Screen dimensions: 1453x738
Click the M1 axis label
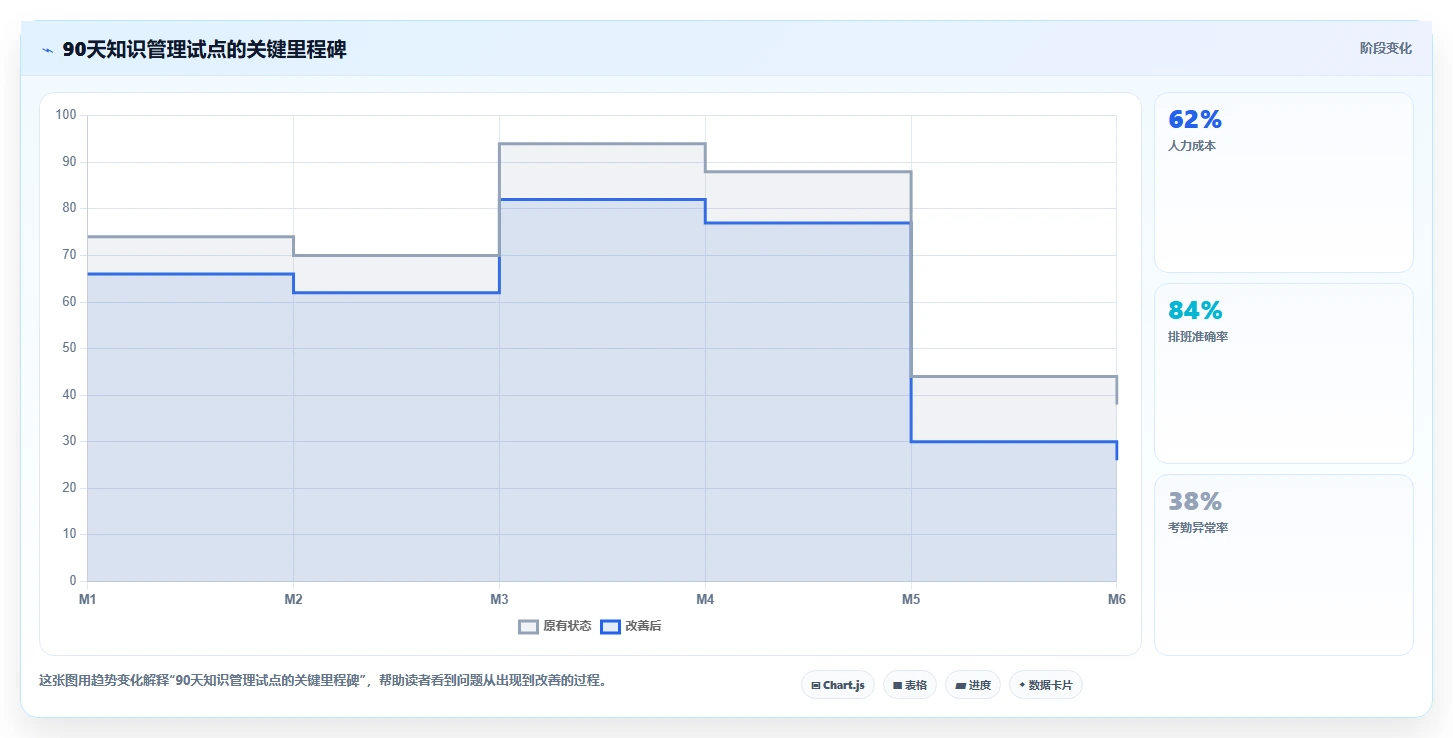[x=88, y=600]
